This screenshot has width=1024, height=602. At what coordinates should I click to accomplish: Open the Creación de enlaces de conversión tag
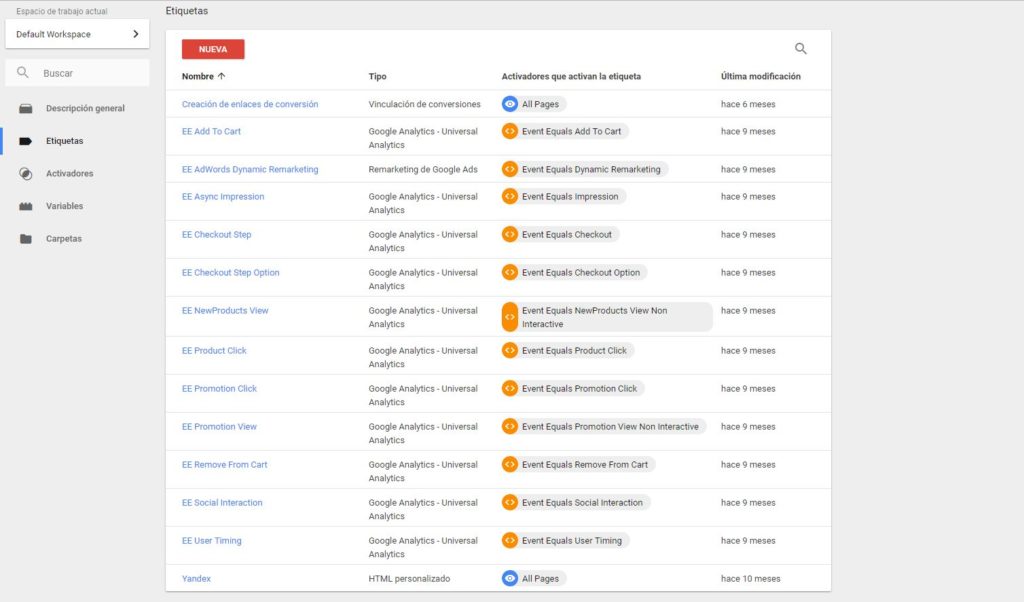(x=250, y=104)
